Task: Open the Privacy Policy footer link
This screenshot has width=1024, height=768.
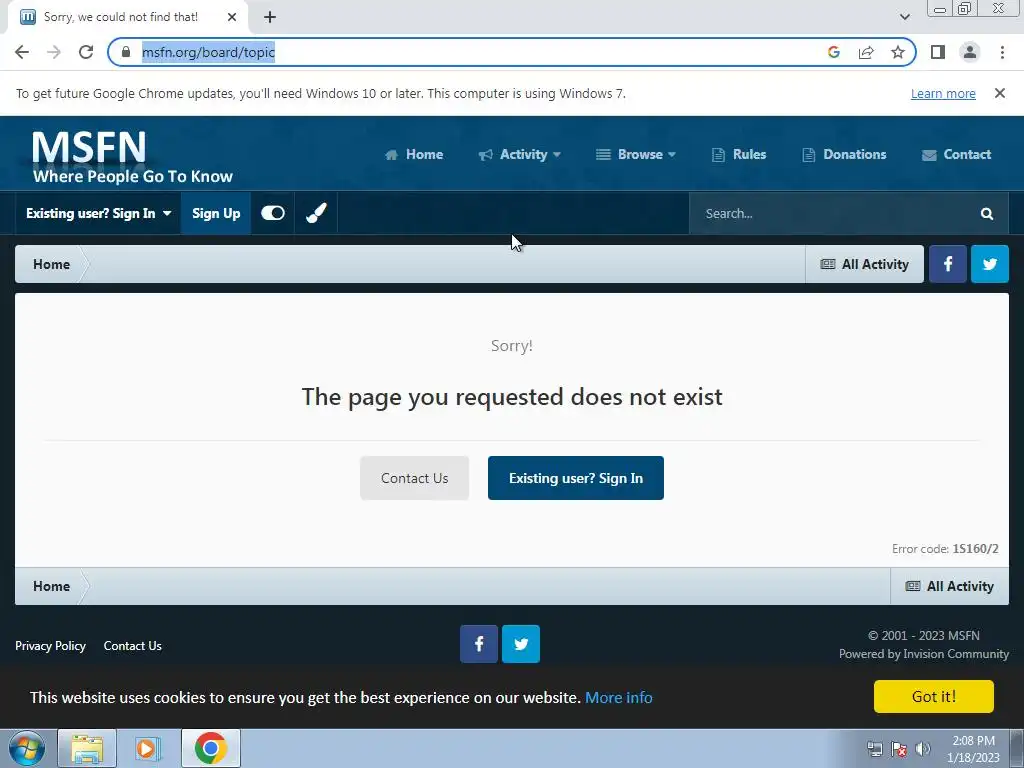Action: pyautogui.click(x=50, y=646)
